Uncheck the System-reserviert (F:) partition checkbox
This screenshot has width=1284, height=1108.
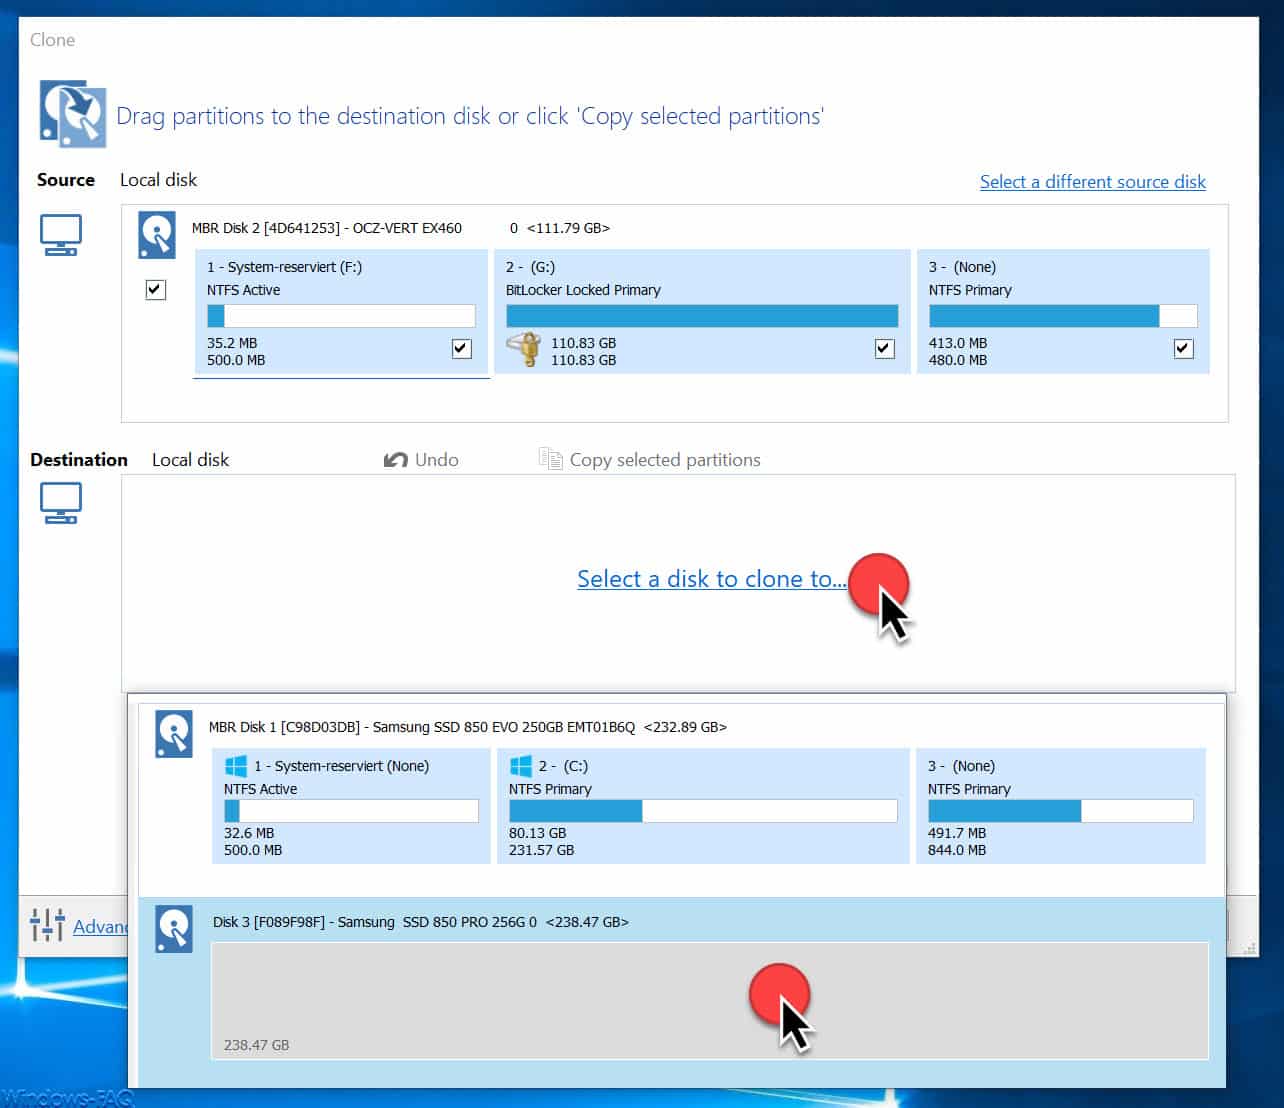[x=461, y=348]
